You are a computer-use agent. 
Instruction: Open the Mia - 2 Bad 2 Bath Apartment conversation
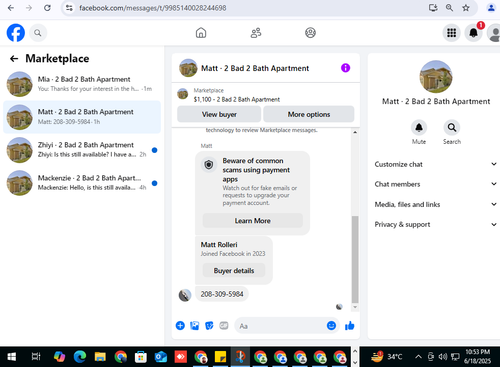(x=82, y=84)
